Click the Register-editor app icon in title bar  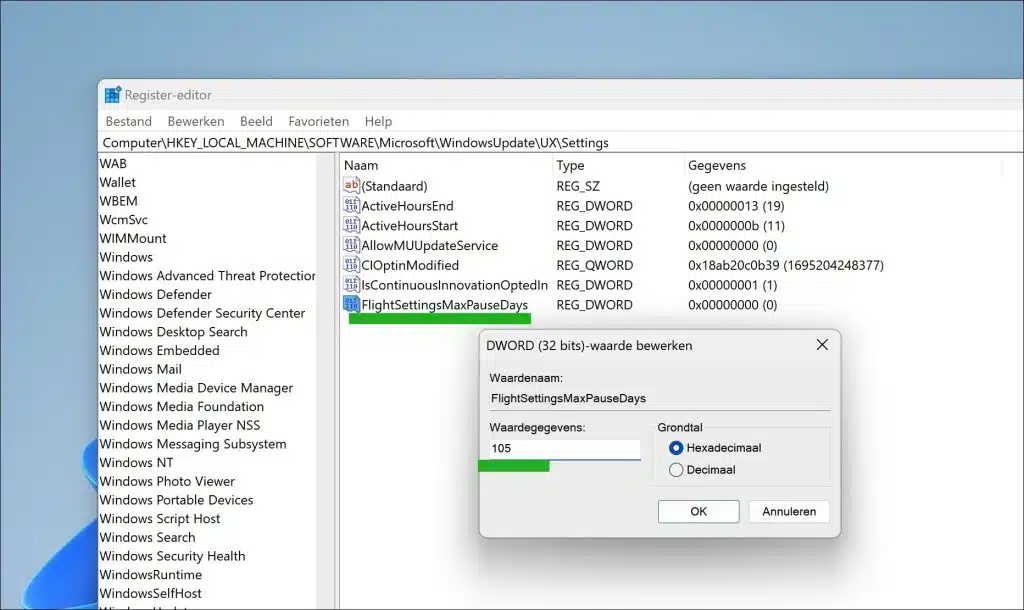point(113,95)
